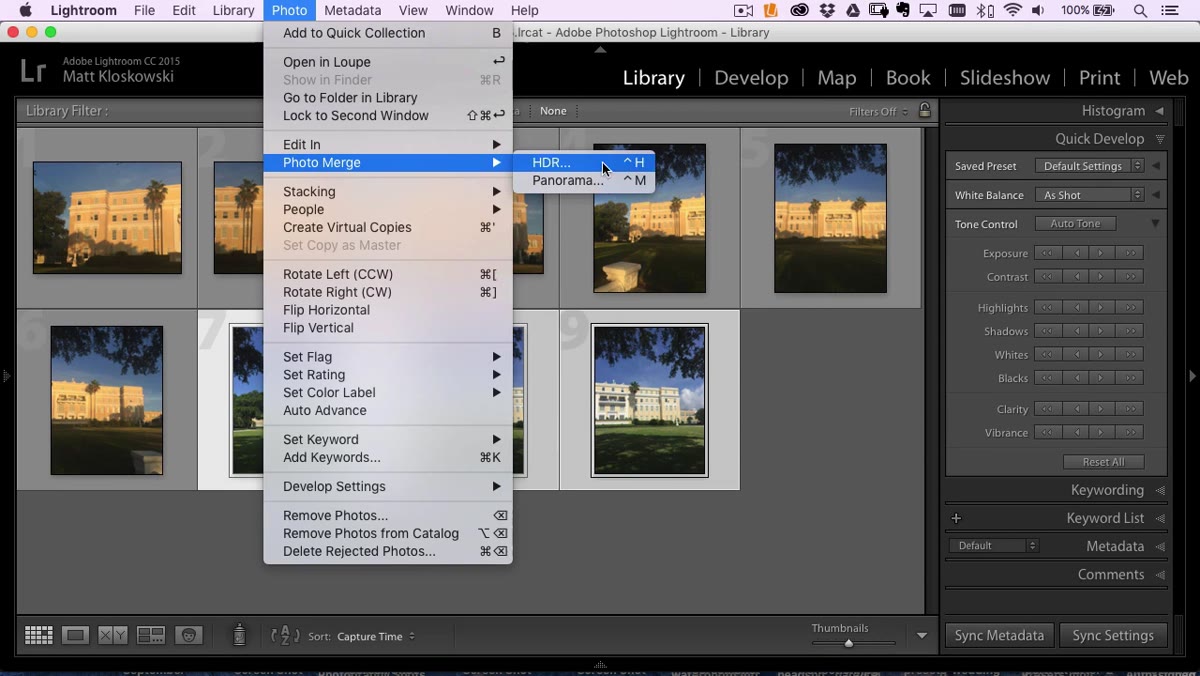1200x676 pixels.
Task: Click the Bluetooth status icon
Action: 987,11
